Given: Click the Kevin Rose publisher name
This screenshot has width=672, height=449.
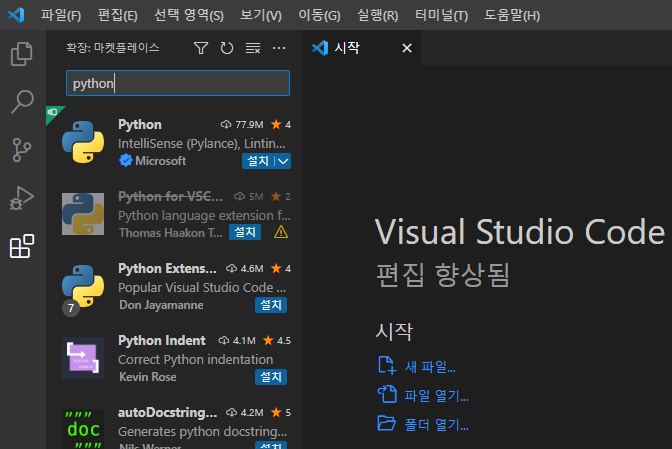Looking at the screenshot, I should pos(147,377).
